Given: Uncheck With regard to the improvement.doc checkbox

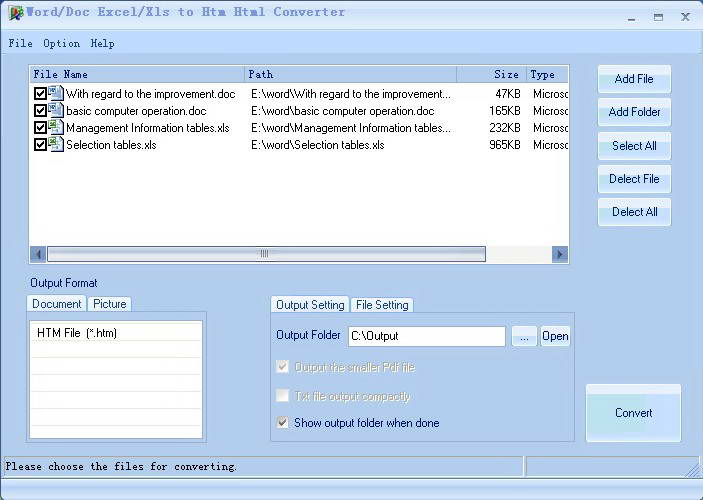Looking at the screenshot, I should tap(40, 94).
